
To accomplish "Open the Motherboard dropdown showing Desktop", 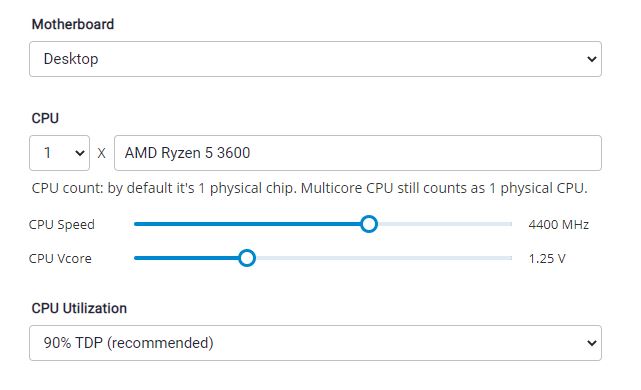I will tap(315, 59).
